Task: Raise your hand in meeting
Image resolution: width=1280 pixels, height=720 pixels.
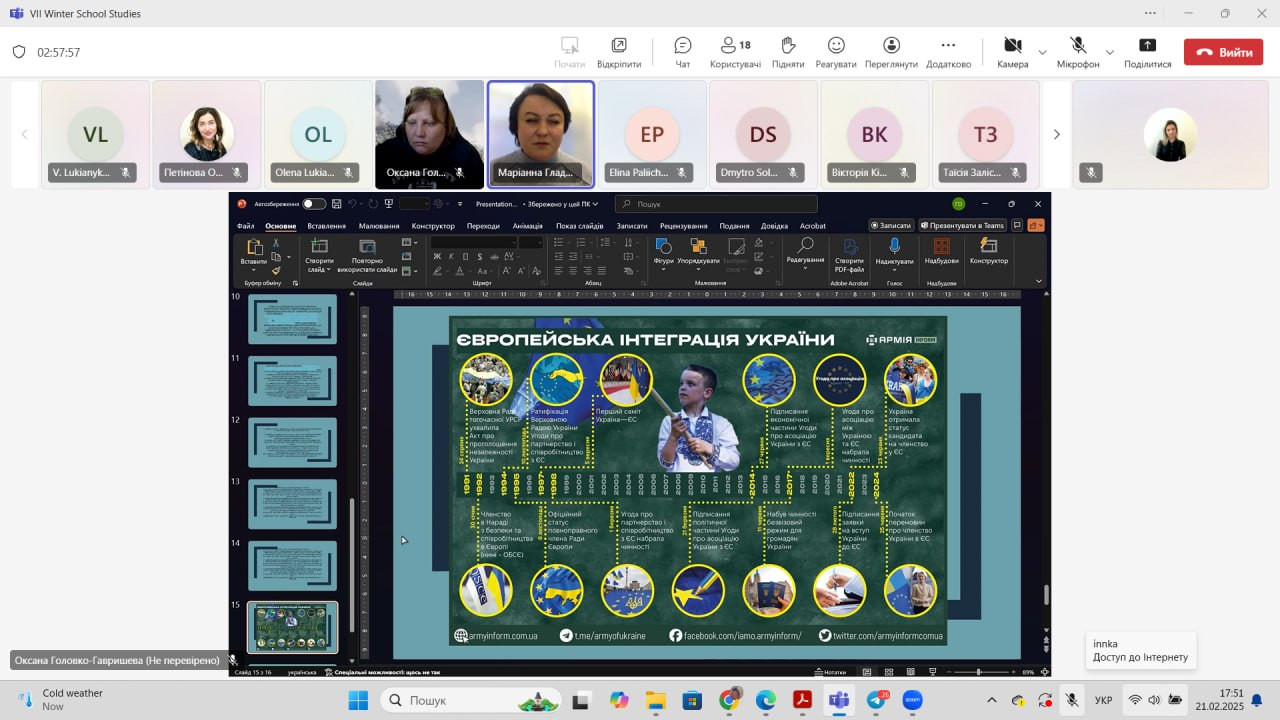Action: click(x=788, y=51)
